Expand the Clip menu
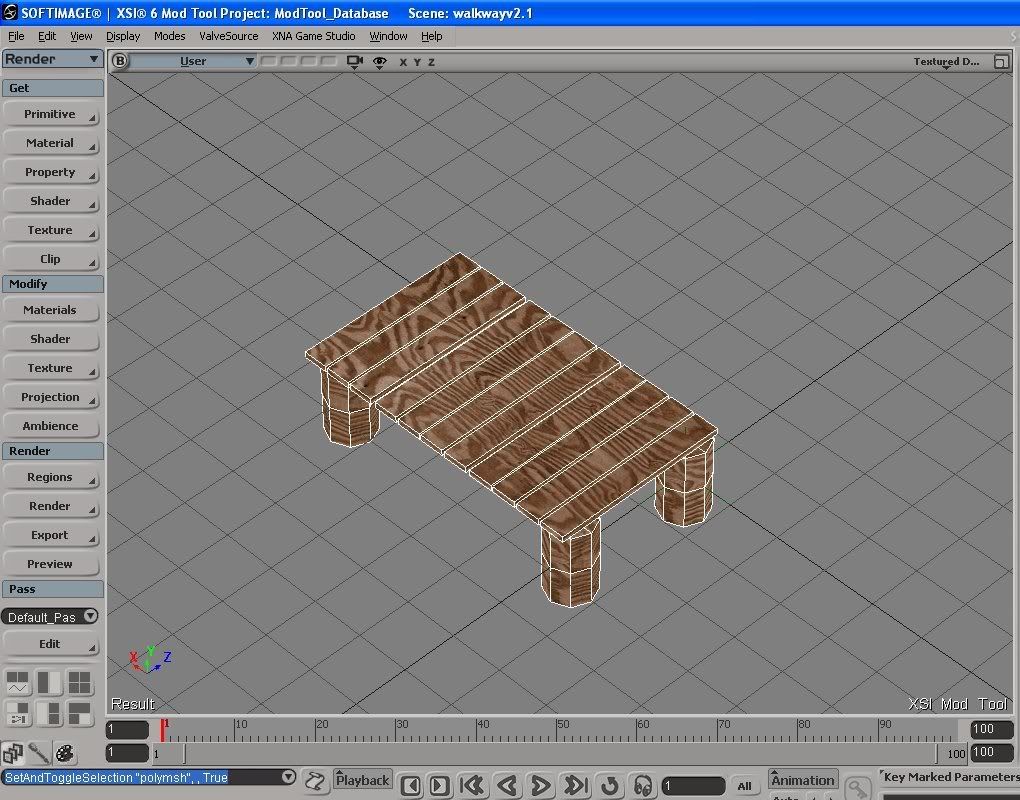Screen dimensions: 1020x800 [x=51, y=259]
